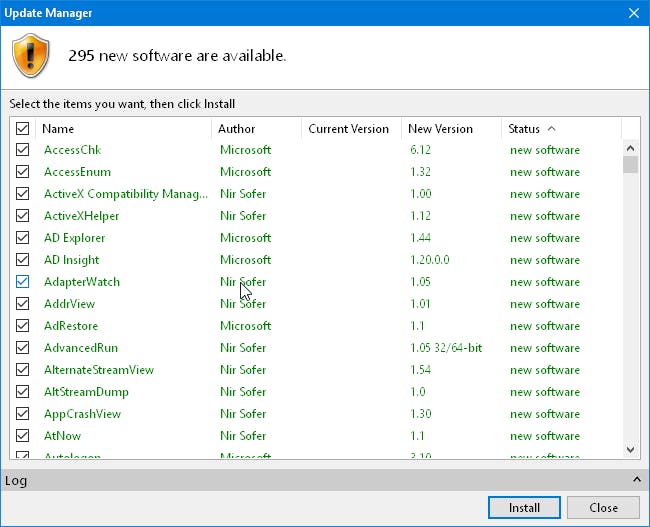Image resolution: width=650 pixels, height=527 pixels.
Task: Uncheck the AppCrashView checkbox
Action: (x=22, y=413)
